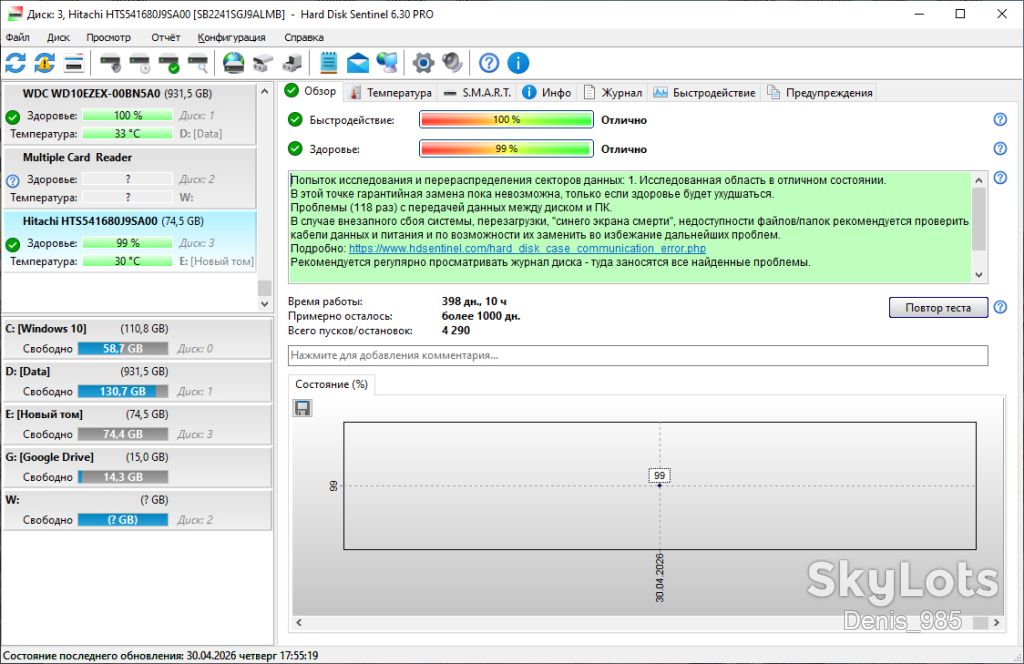The width and height of the screenshot is (1024, 664).
Task: Click the 99 data point label on chart
Action: pyautogui.click(x=659, y=475)
